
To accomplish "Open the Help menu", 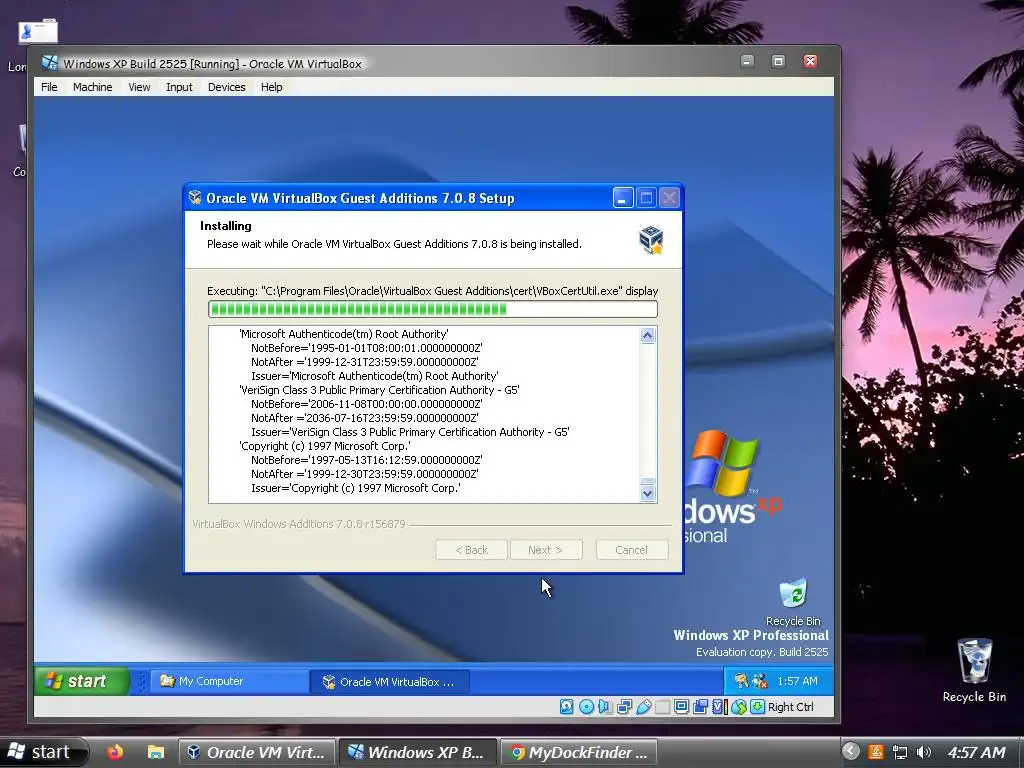I will [x=272, y=87].
